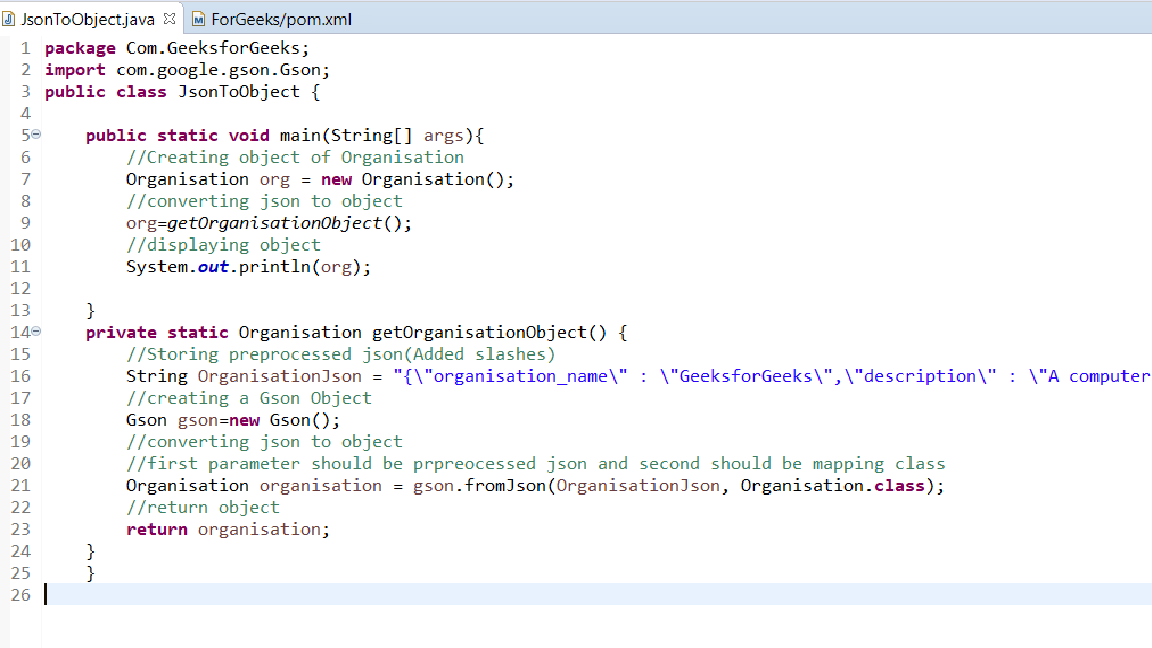Click comment '//Storing preprocessed json(Added slashes)'
Screen dimensions: 1152x648
point(340,354)
